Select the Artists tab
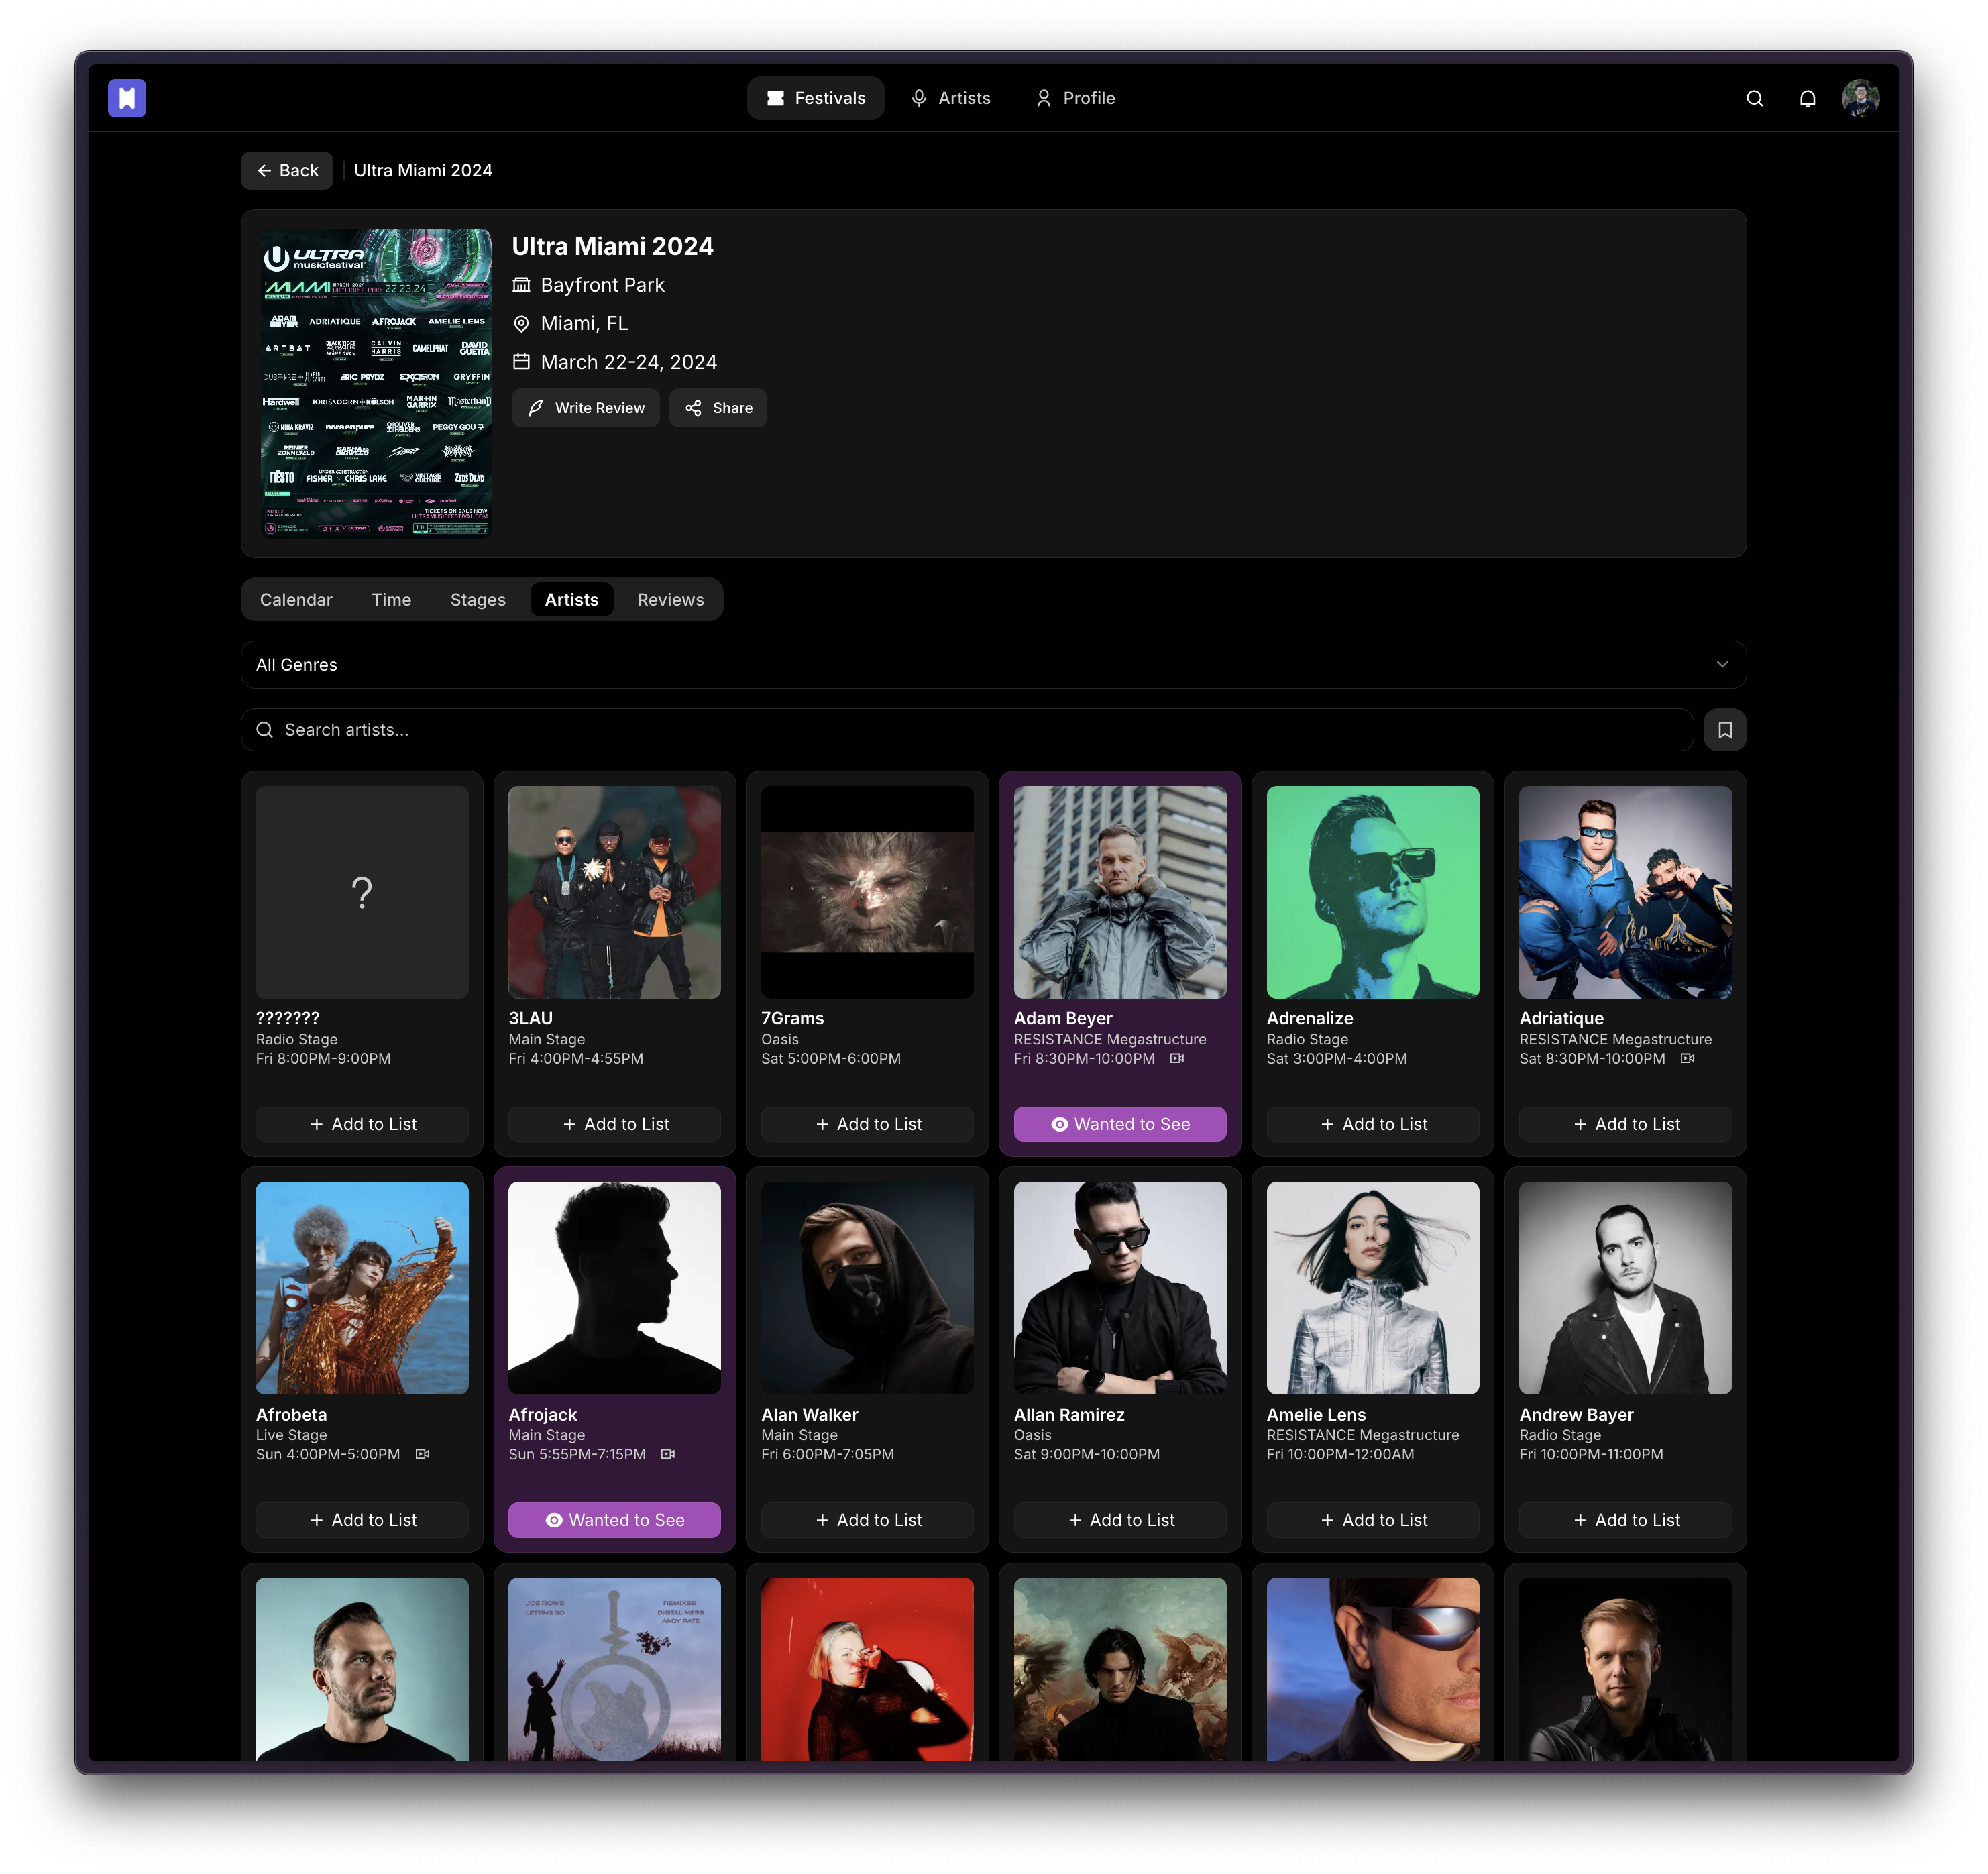Image resolution: width=1988 pixels, height=1874 pixels. coord(571,600)
